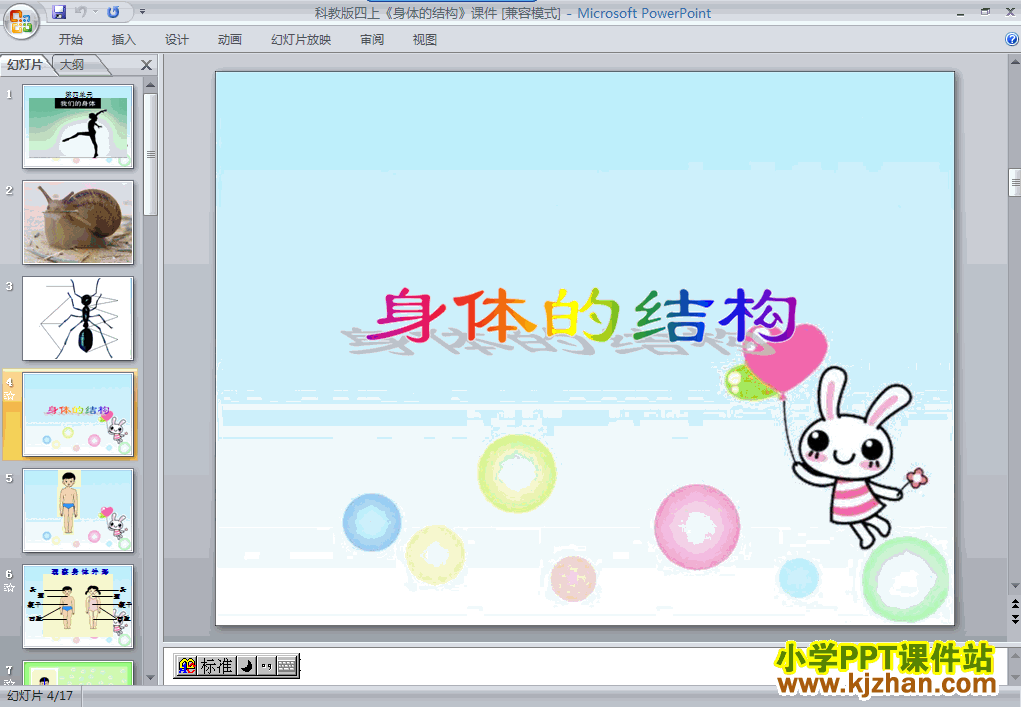The height and width of the screenshot is (707, 1021).
Task: Open the 视图 ribbon tab
Action: (425, 40)
